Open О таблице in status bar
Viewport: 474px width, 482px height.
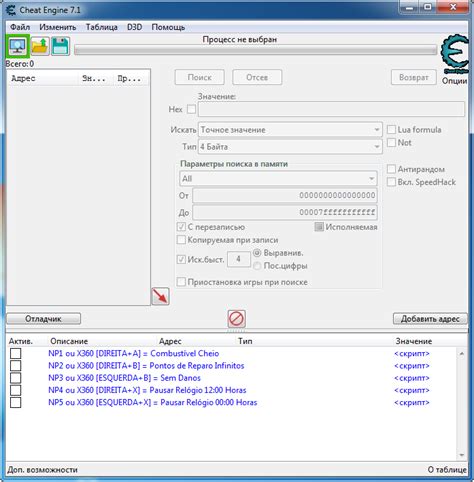(447, 470)
